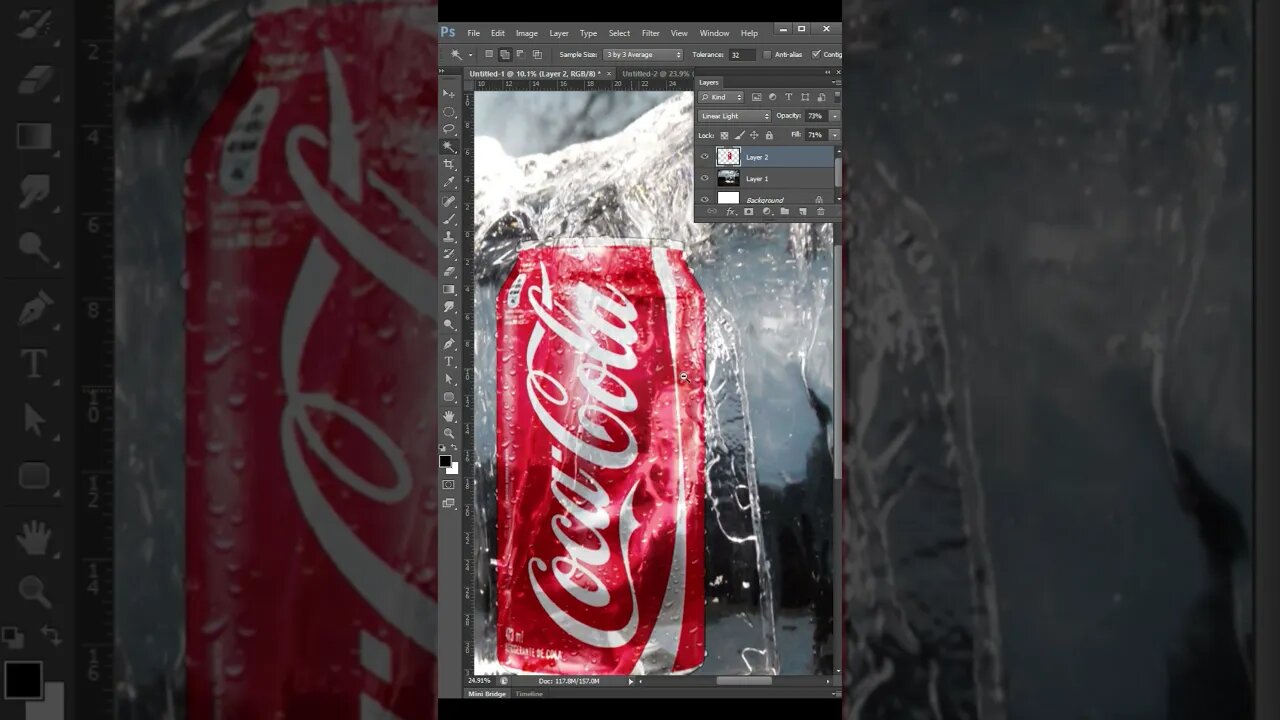Filter layers by adjustment layer icon
Screen dimensions: 1280x720
click(772, 97)
